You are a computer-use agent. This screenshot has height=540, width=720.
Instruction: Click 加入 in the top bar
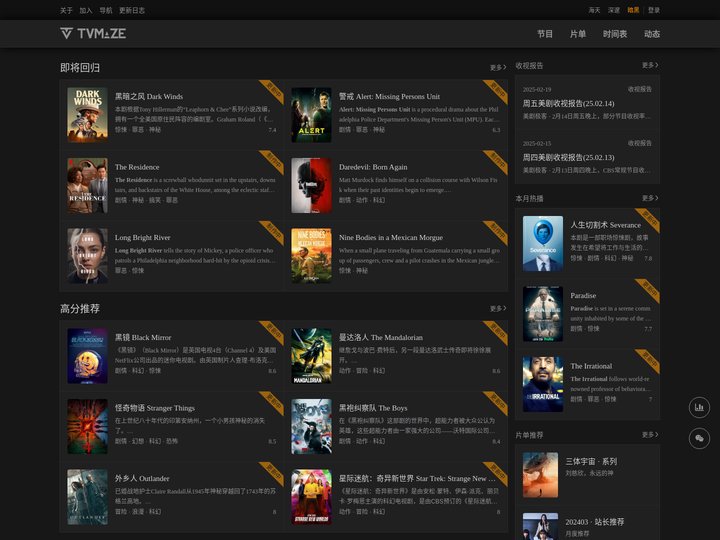point(86,10)
